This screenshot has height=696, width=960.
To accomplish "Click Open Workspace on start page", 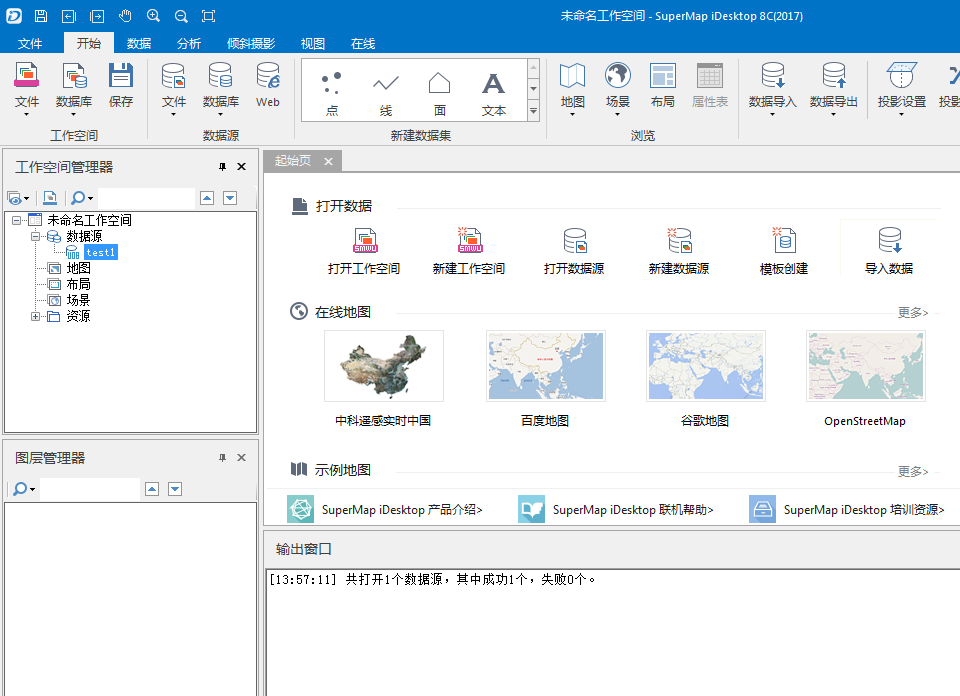I will pyautogui.click(x=364, y=251).
